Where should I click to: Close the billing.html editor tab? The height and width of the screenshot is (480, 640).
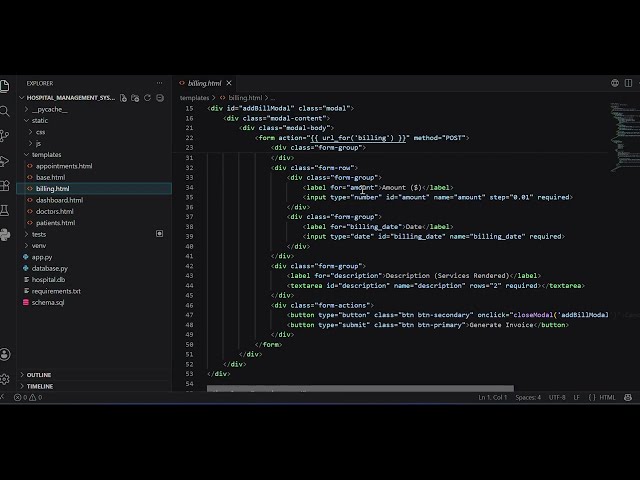229,83
